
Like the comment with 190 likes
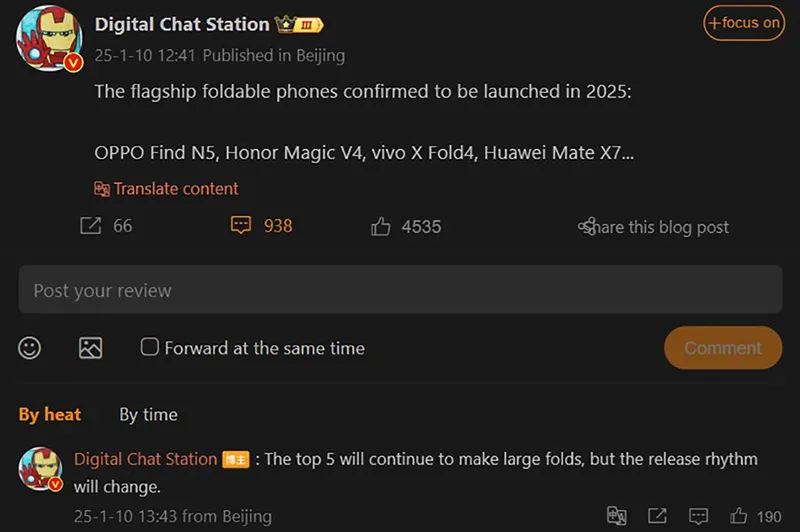(739, 516)
